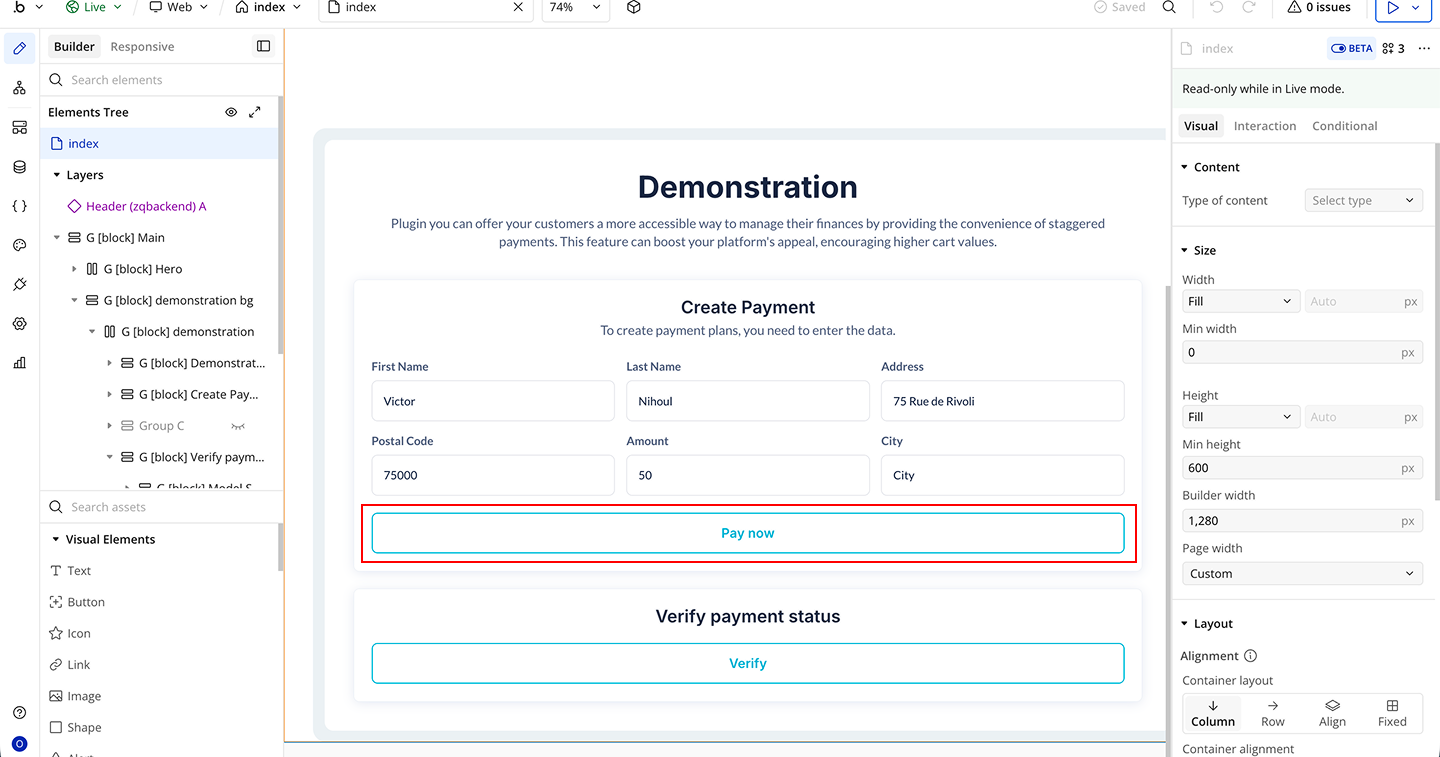Expand the G [block] Hero tree item

75,269
